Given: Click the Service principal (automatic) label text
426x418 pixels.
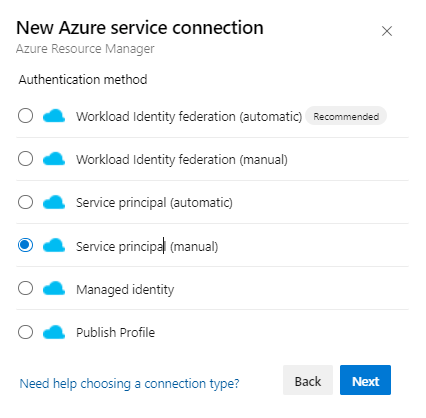Looking at the screenshot, I should [x=154, y=203].
